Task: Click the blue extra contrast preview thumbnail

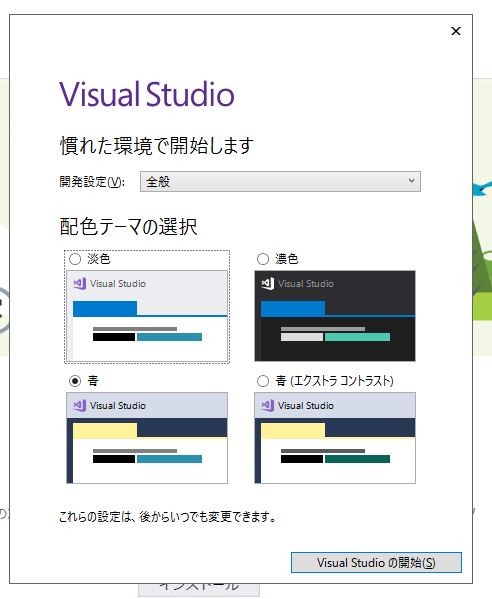Action: [335, 438]
